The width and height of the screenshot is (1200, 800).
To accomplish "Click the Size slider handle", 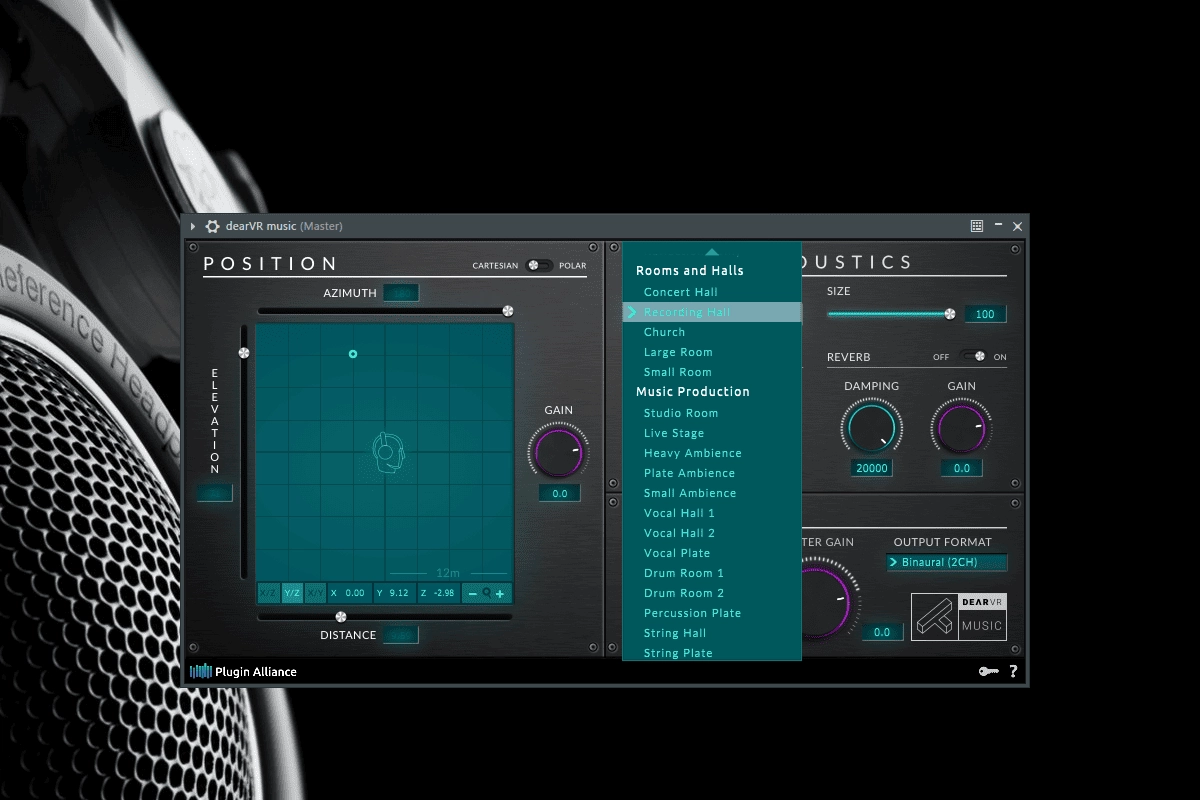I will [950, 314].
